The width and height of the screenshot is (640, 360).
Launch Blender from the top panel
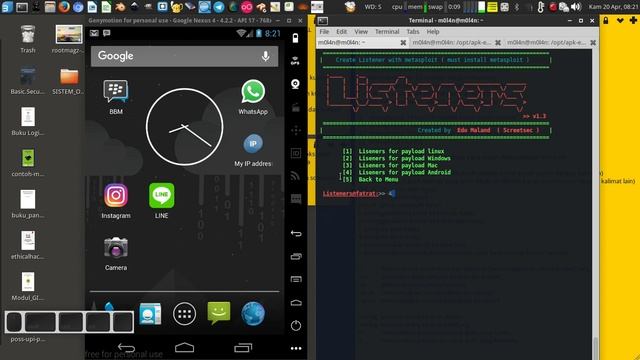click(x=120, y=7)
